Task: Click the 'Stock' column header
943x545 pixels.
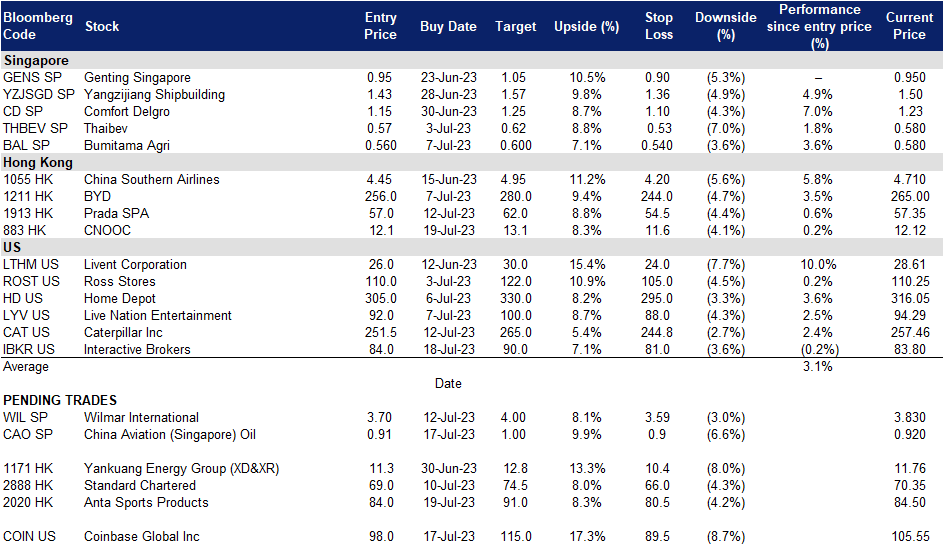Action: click(102, 26)
